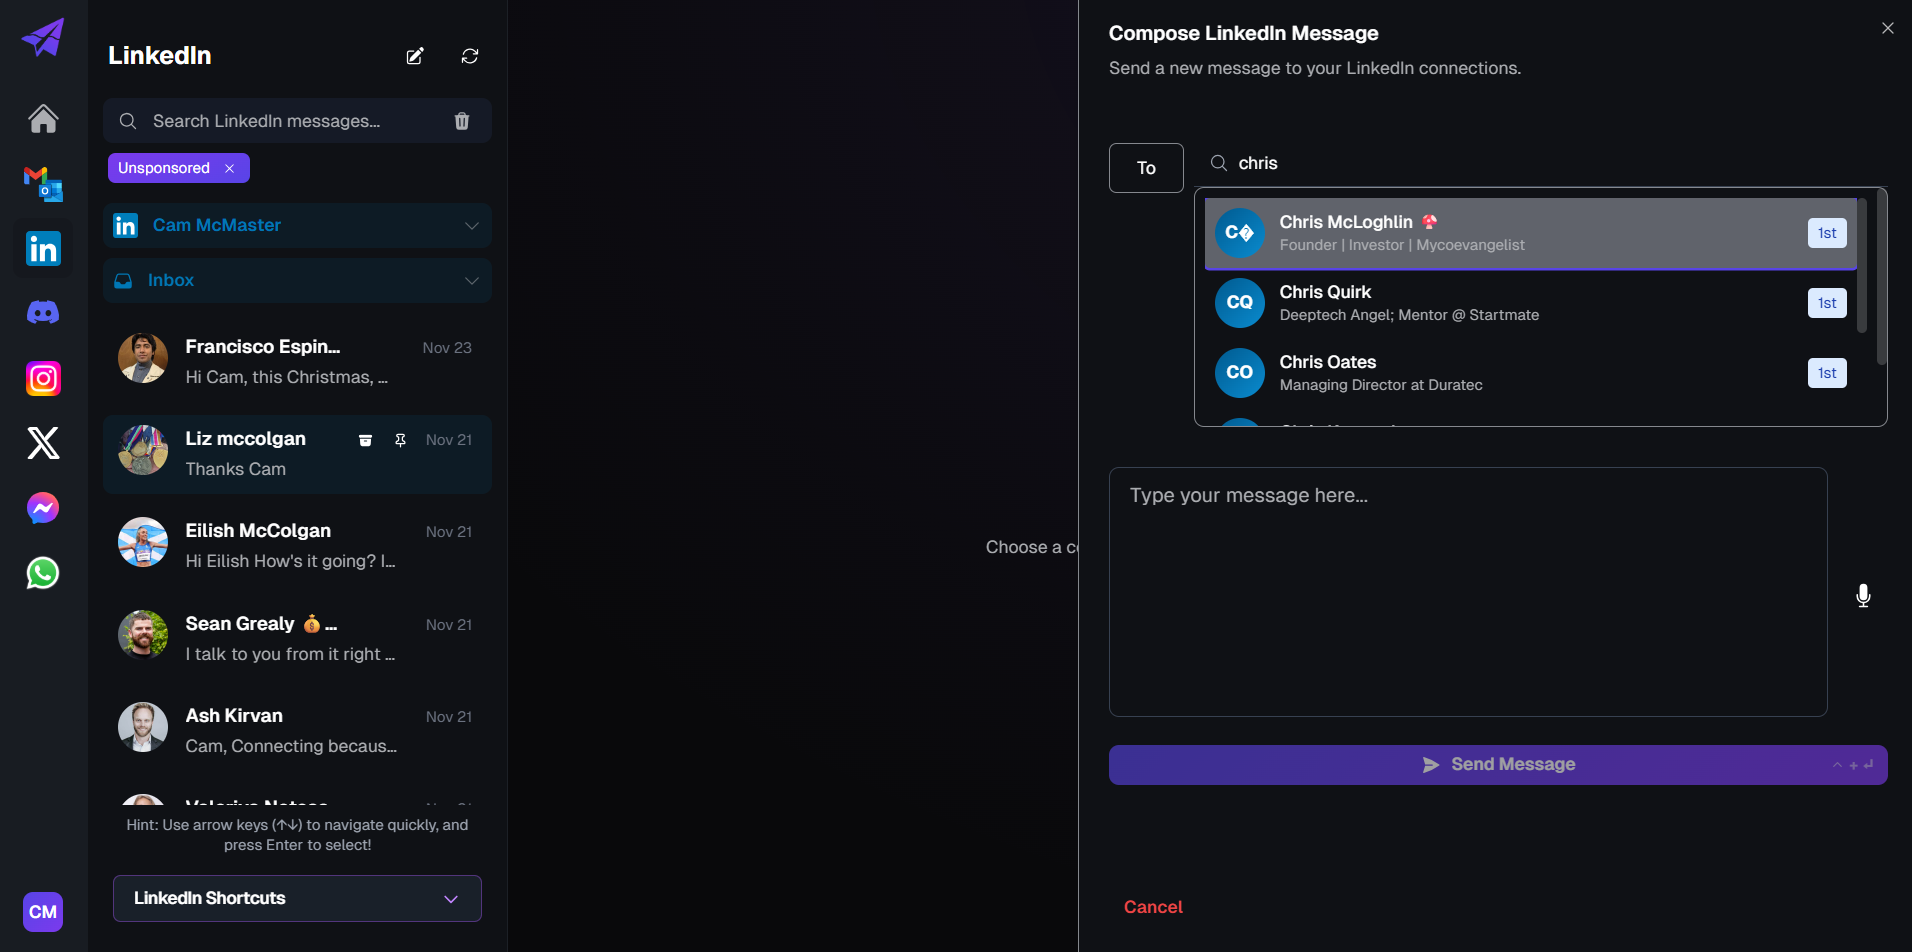This screenshot has width=1912, height=952.
Task: Archive the Liz mccolgan conversation
Action: 365,440
